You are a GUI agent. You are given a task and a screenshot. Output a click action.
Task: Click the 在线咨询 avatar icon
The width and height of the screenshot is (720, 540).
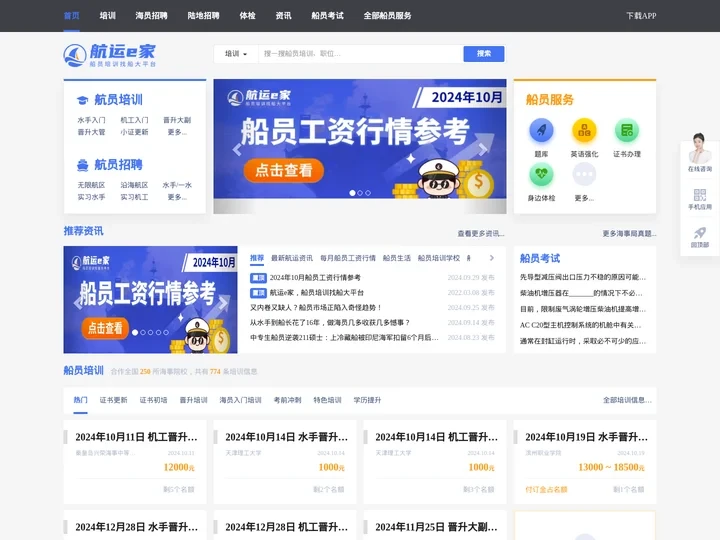(699, 148)
